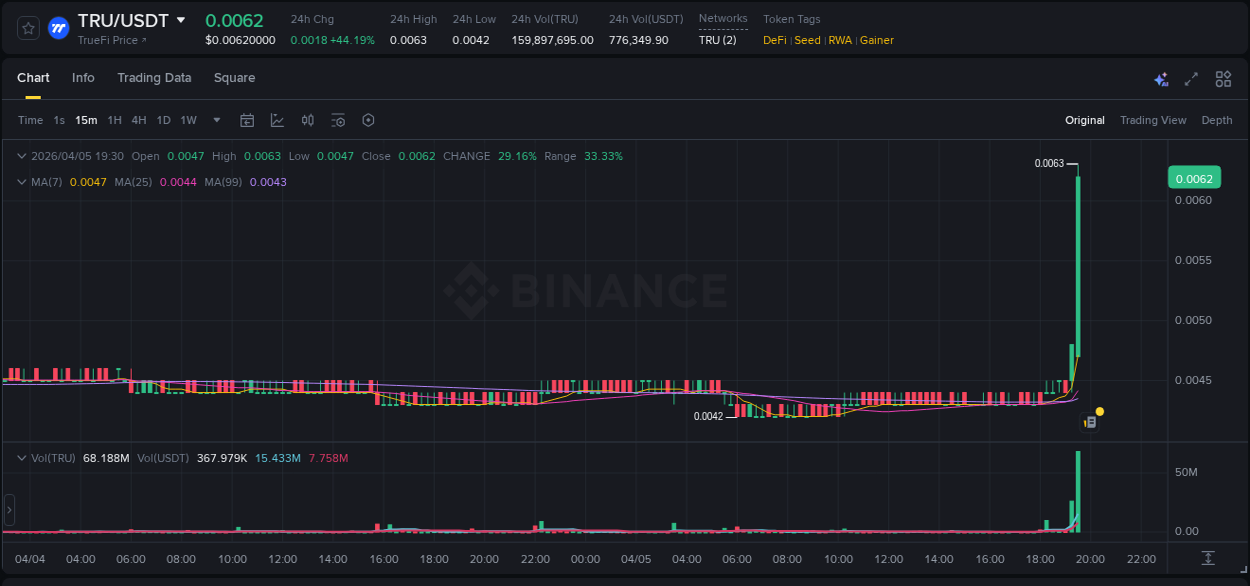Open the date range calendar picker
The height and width of the screenshot is (586, 1250).
pyautogui.click(x=247, y=119)
